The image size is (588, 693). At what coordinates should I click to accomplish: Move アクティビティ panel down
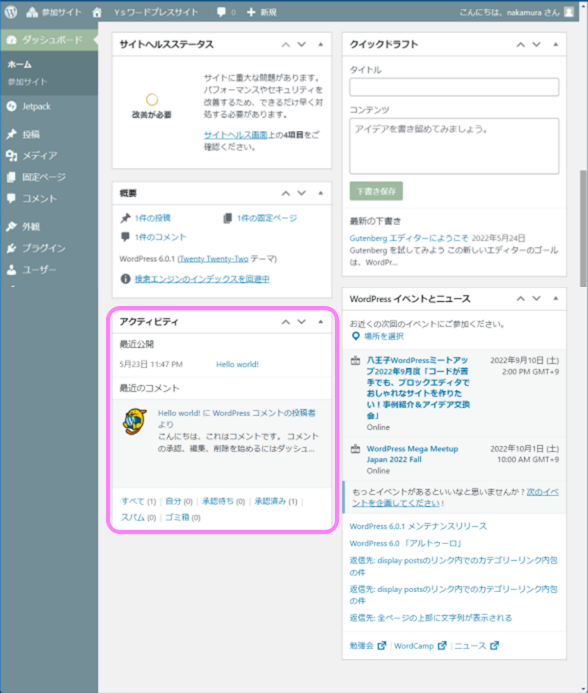click(302, 322)
